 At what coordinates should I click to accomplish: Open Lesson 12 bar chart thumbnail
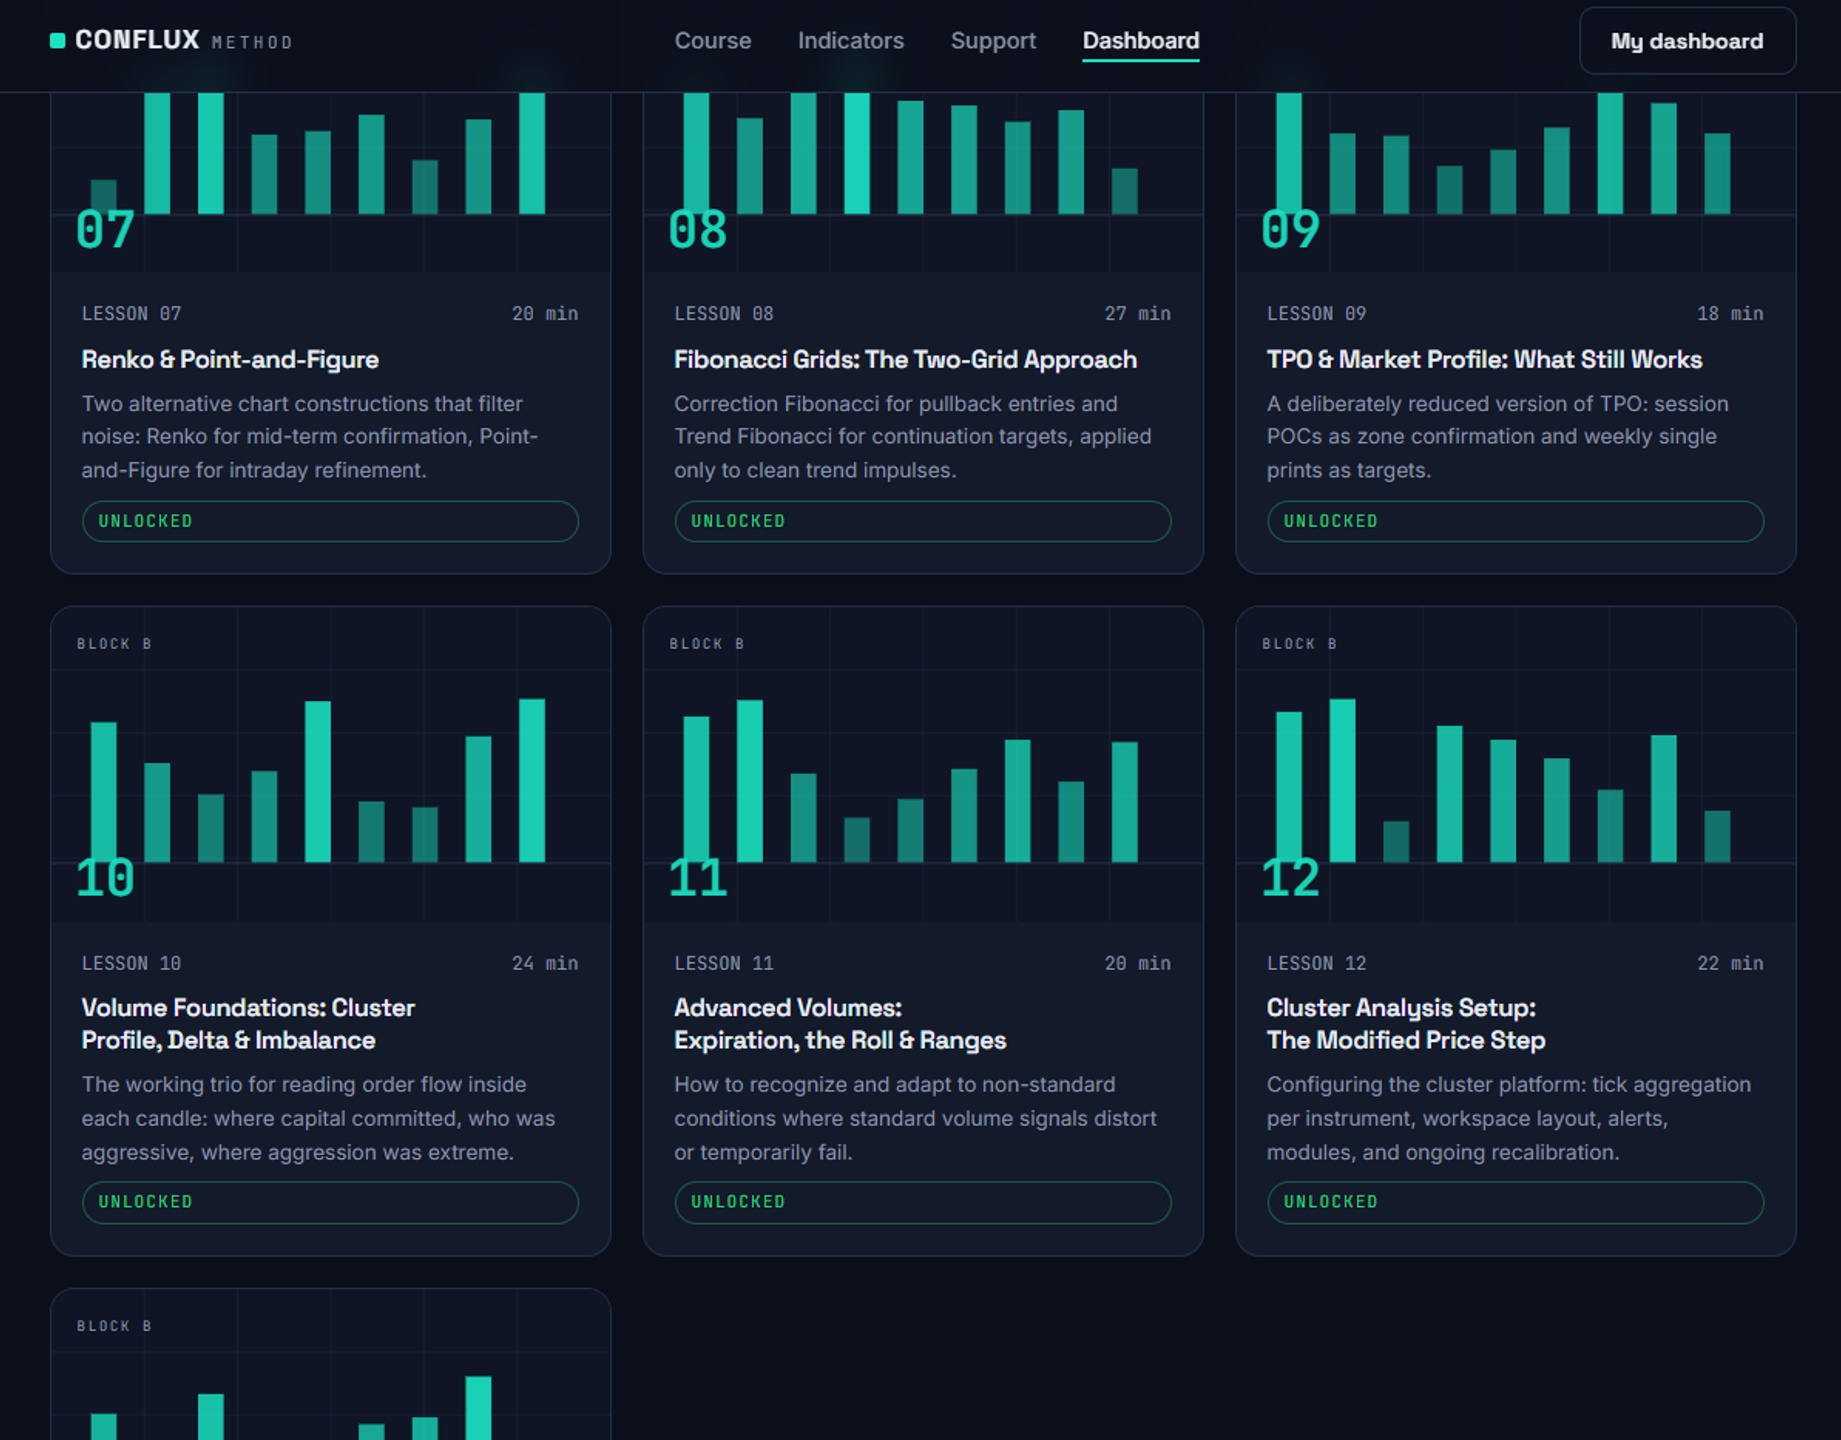pyautogui.click(x=1515, y=765)
